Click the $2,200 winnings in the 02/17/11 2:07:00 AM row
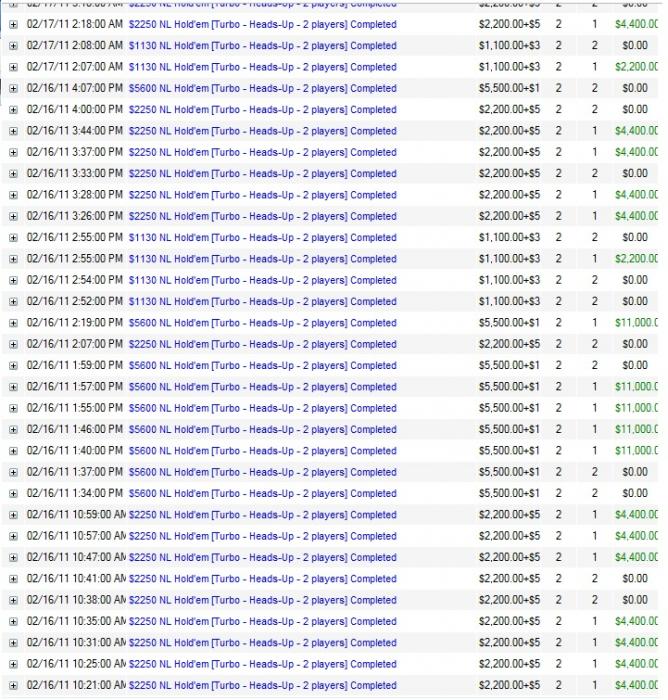Screen dimensions: 668x700 (636, 67)
